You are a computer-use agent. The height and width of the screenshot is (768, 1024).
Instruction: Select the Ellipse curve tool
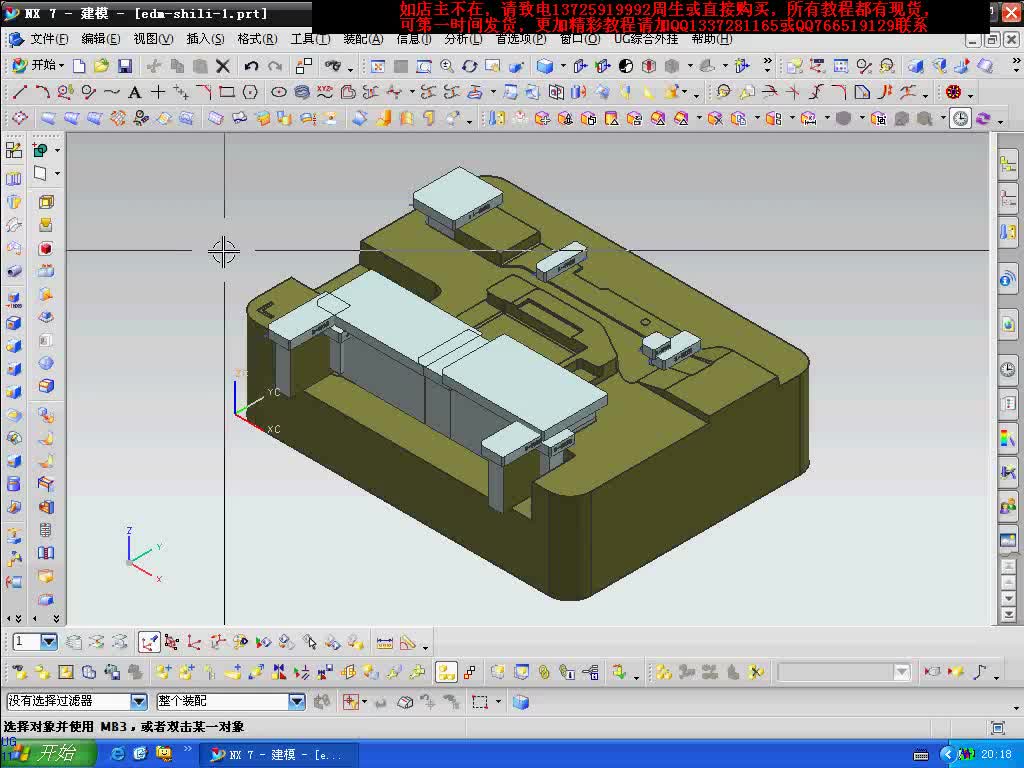[x=279, y=92]
